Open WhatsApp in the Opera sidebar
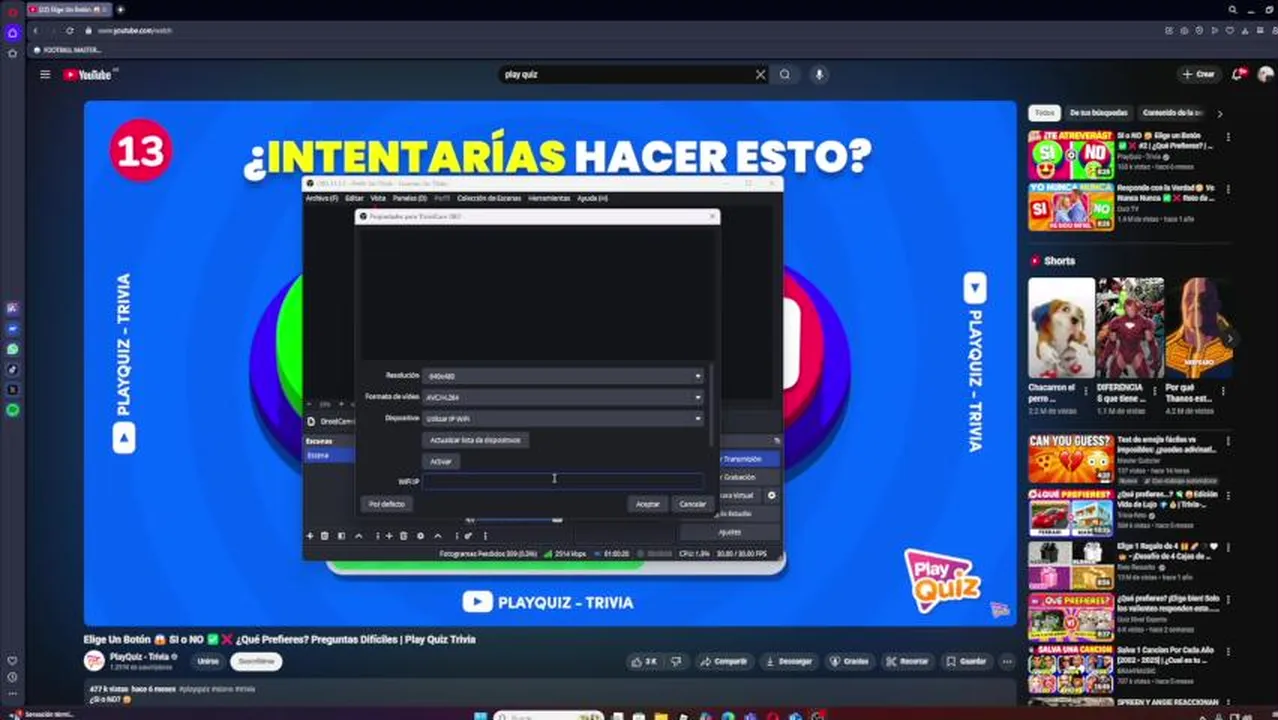1278x720 pixels. (x=12, y=349)
